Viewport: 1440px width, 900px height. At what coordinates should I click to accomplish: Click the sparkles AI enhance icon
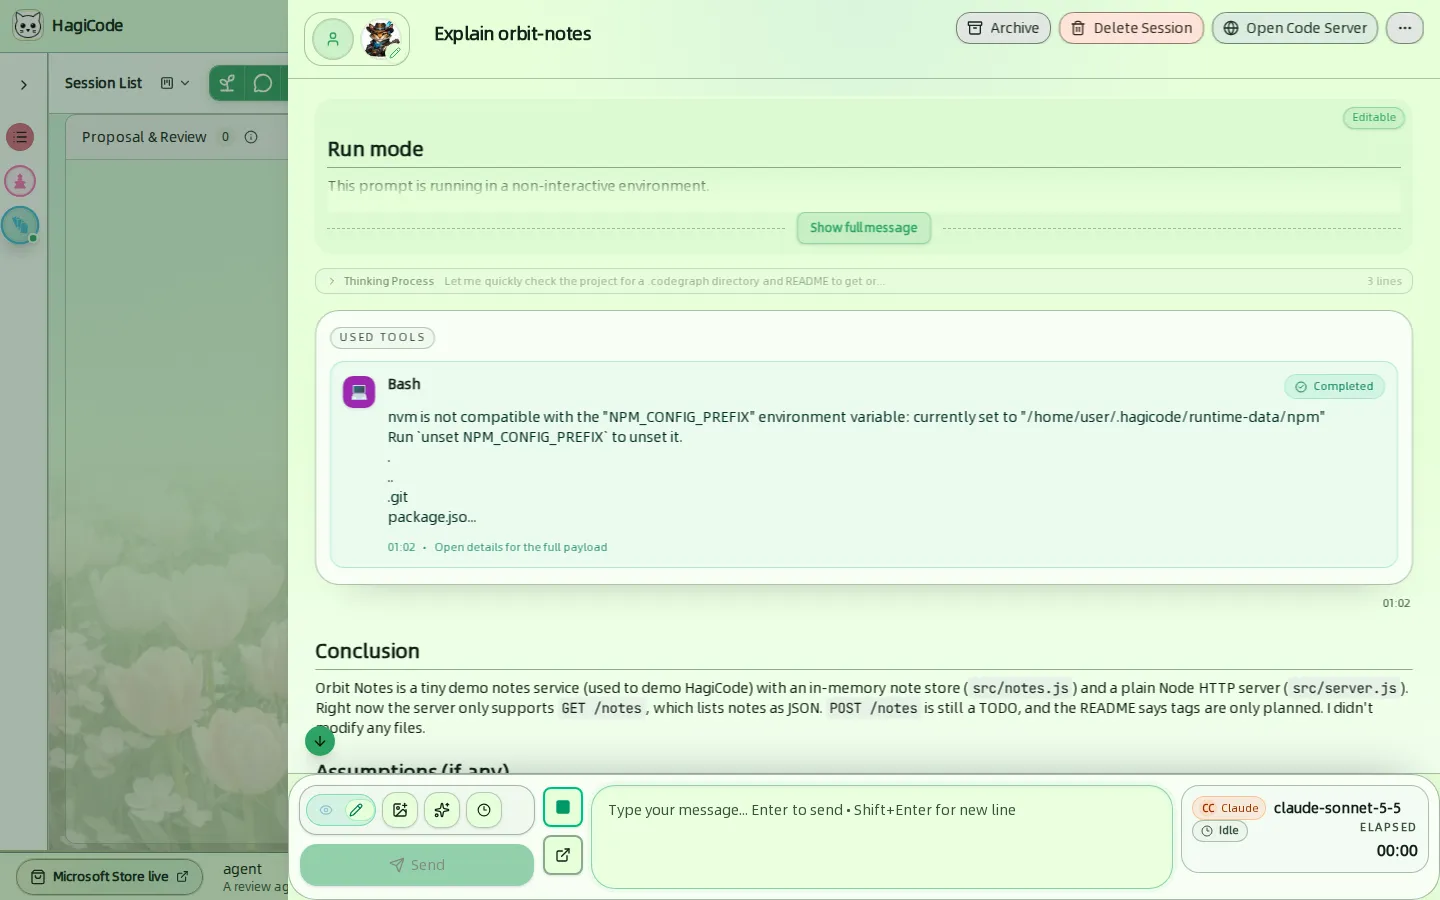coord(442,810)
